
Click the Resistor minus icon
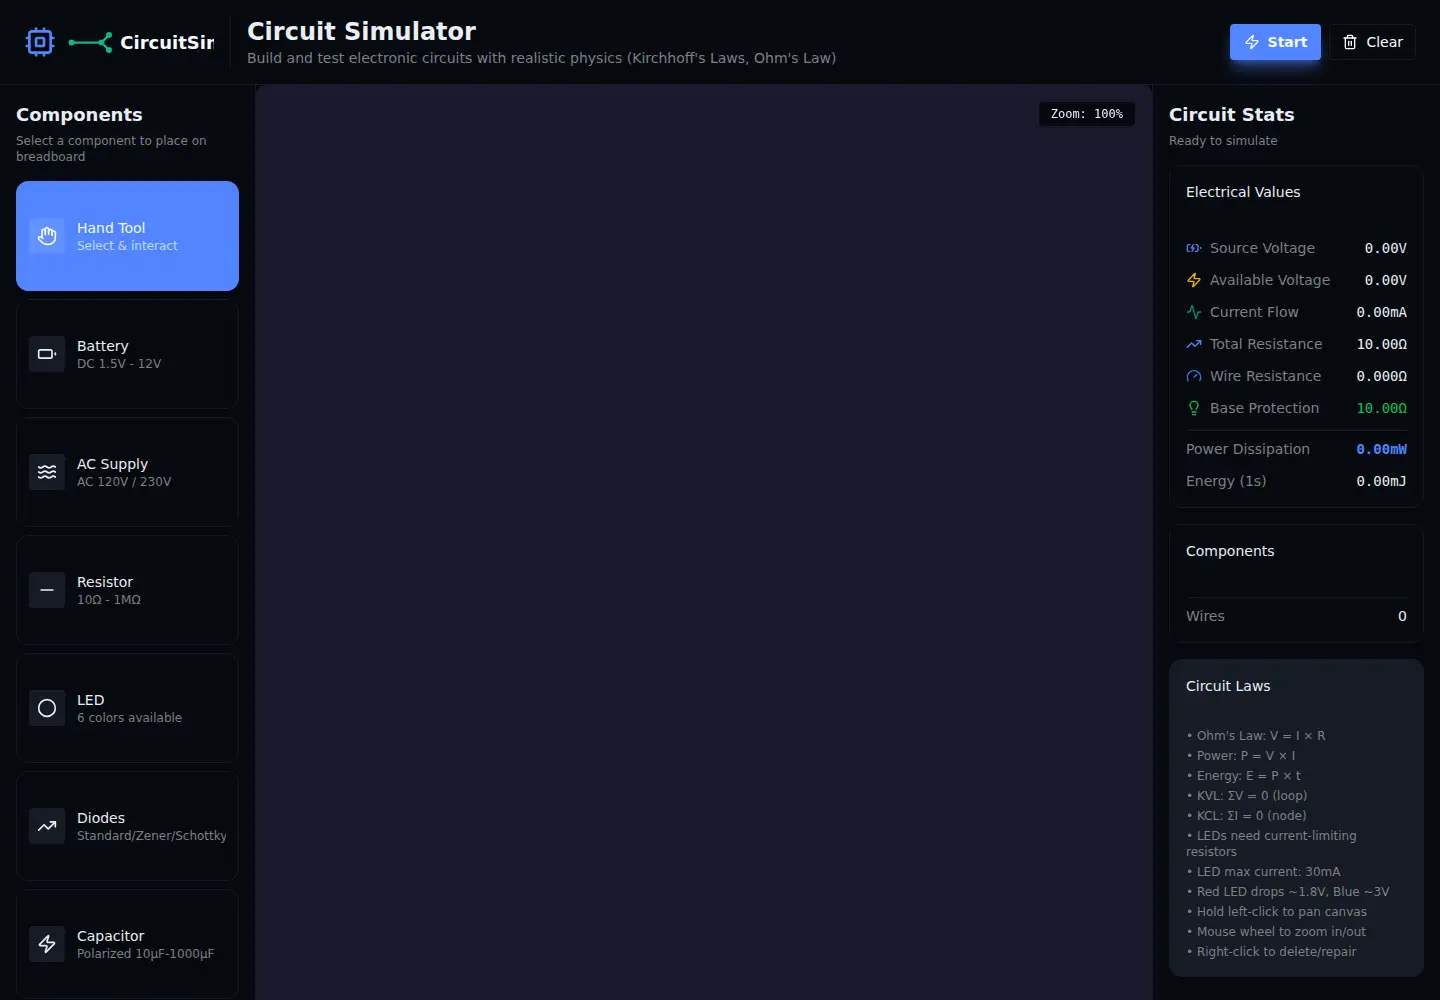[x=47, y=590]
